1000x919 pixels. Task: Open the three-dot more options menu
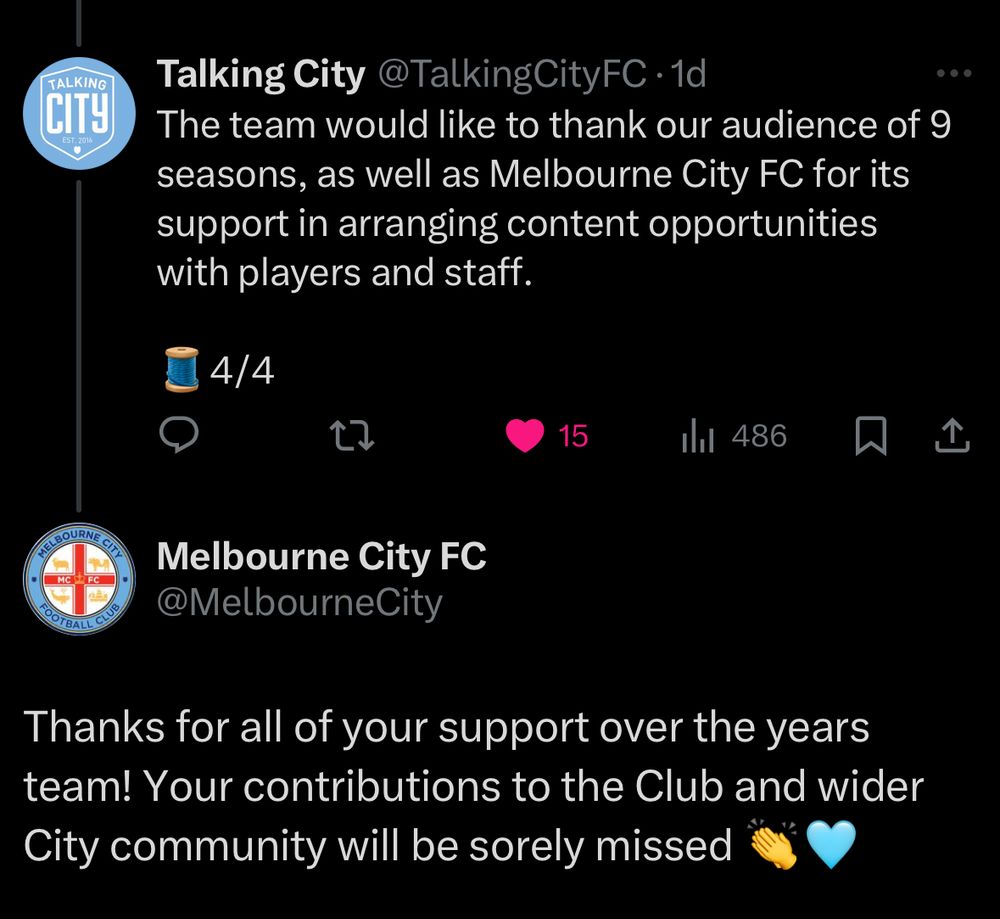pyautogui.click(x=952, y=74)
